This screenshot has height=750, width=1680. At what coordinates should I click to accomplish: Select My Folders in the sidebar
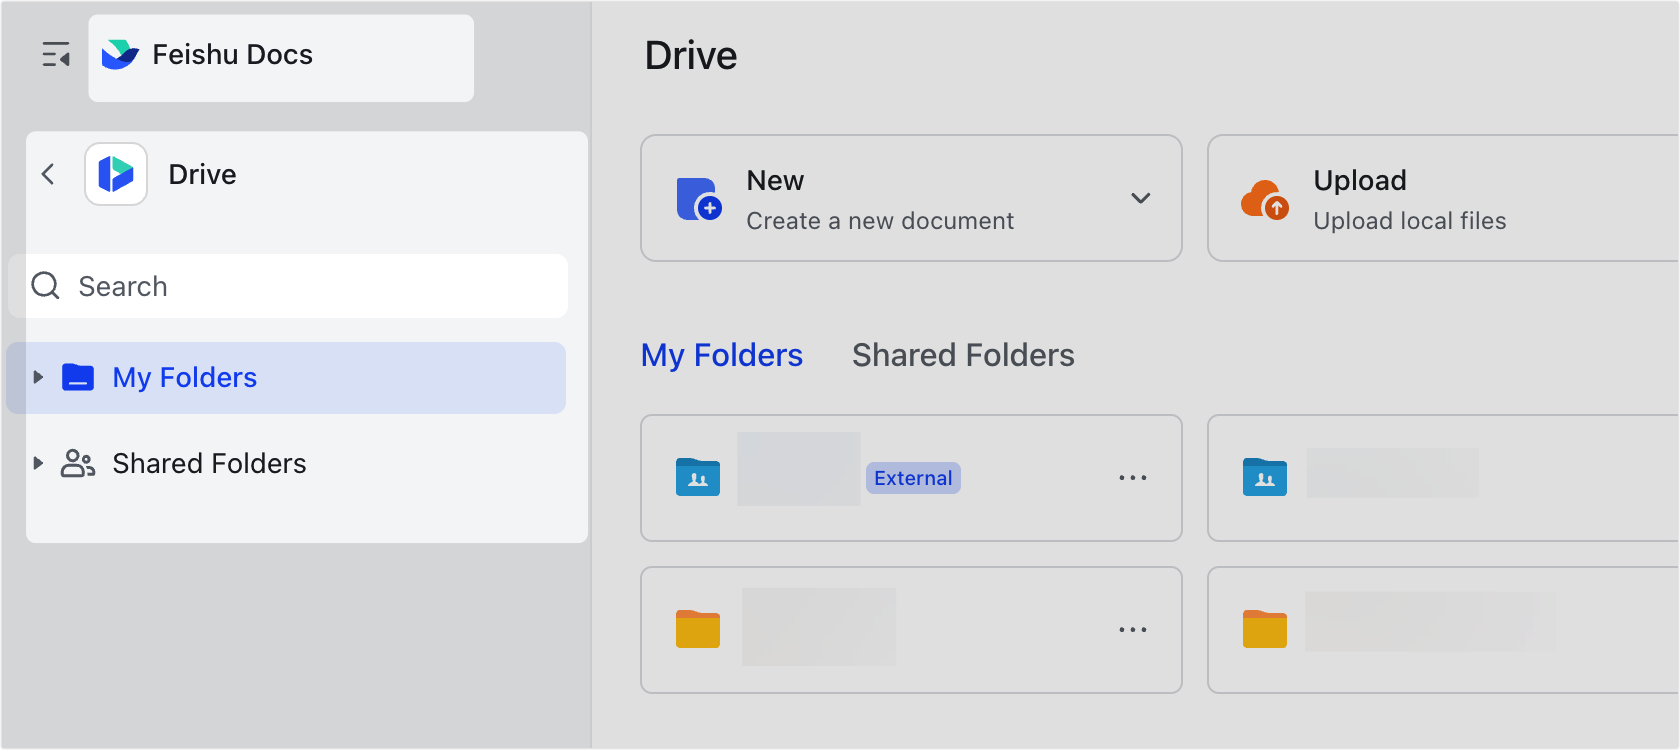pyautogui.click(x=286, y=378)
